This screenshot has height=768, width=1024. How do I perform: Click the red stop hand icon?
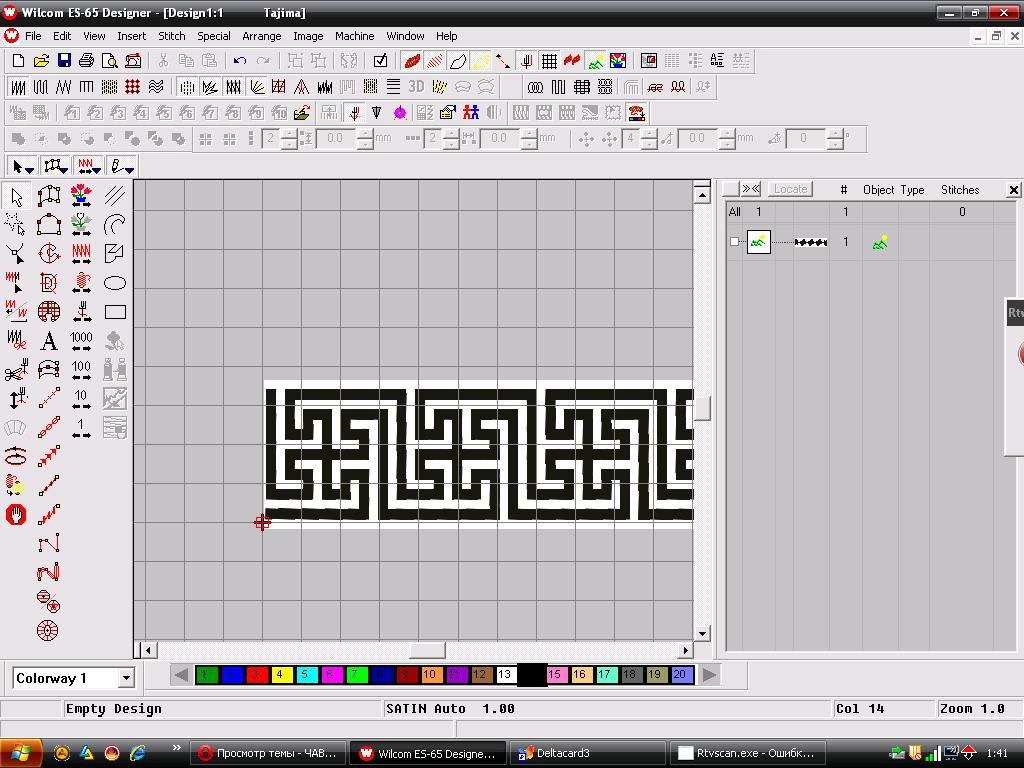coord(16,515)
